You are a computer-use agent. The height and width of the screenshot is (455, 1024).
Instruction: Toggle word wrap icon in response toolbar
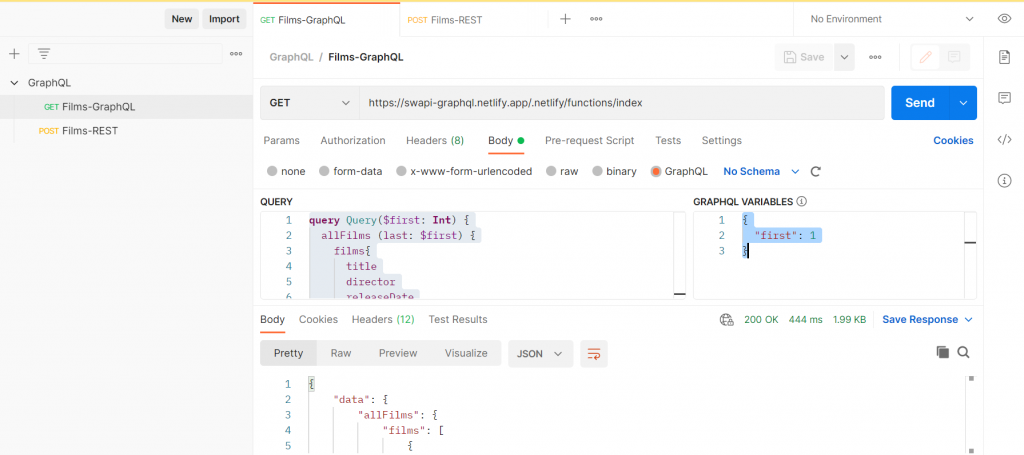tap(594, 353)
